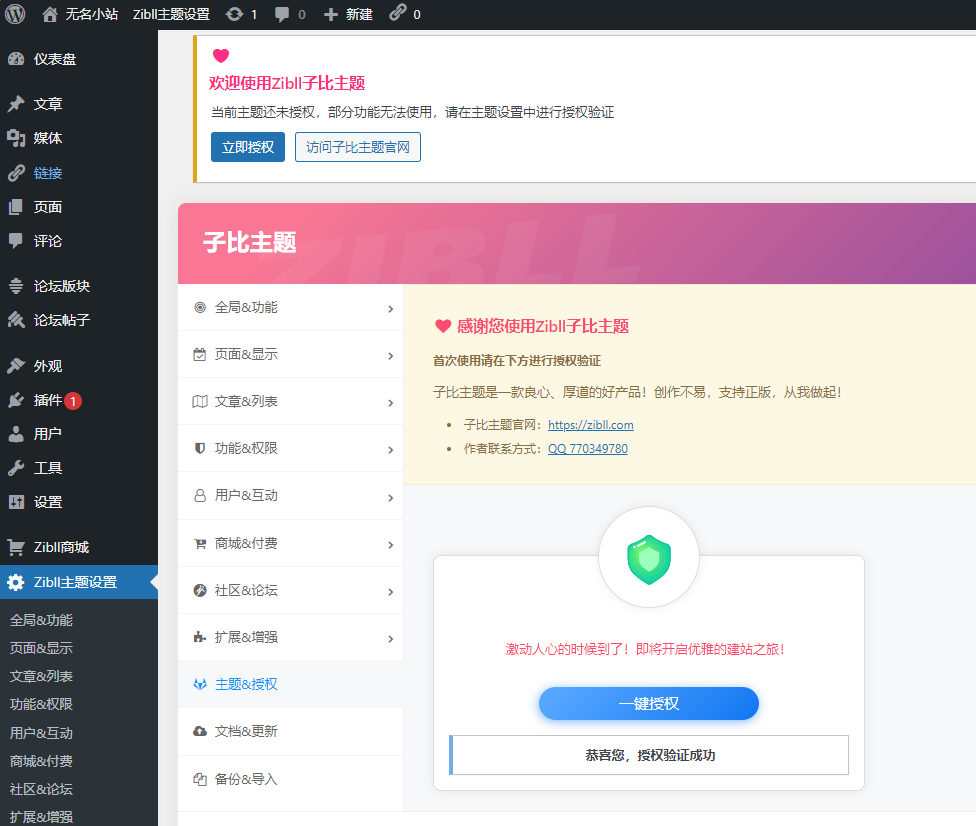Open the QQ 770349780 contact link
This screenshot has width=976, height=826.
coord(588,449)
